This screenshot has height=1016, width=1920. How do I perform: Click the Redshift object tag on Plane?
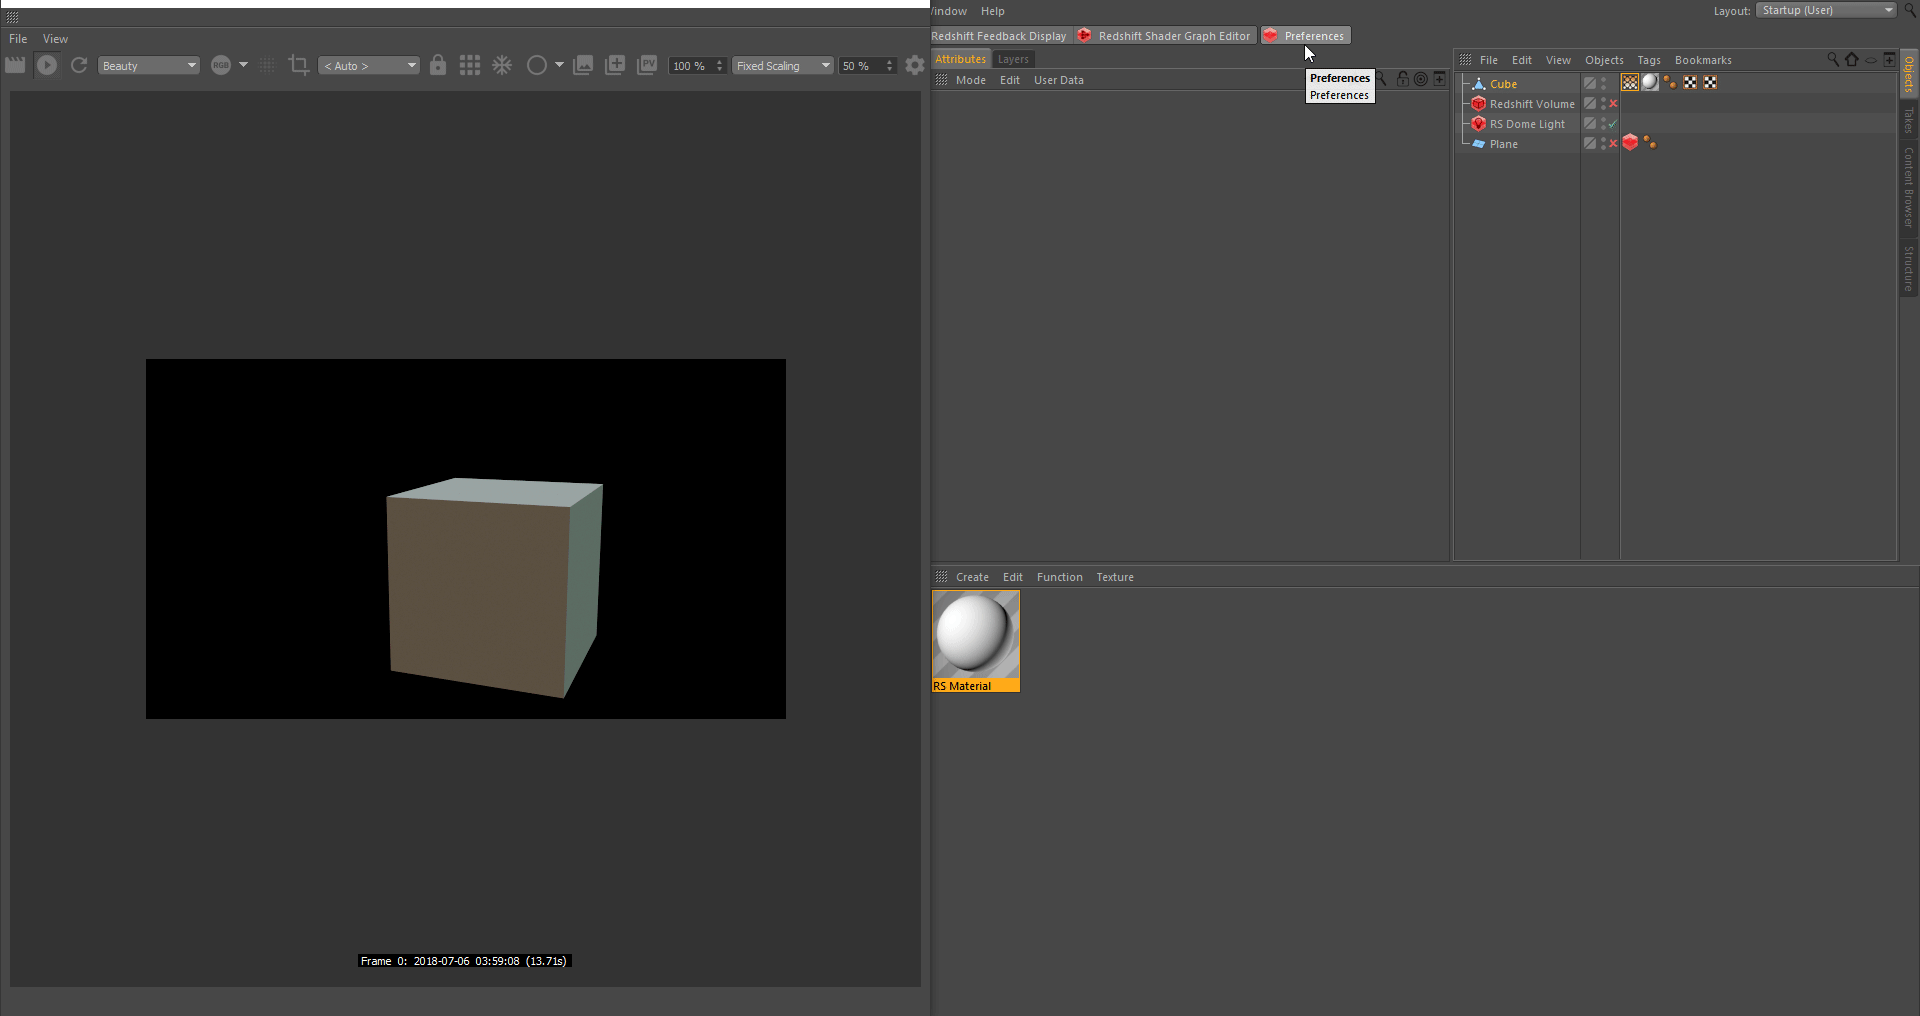coord(1630,143)
